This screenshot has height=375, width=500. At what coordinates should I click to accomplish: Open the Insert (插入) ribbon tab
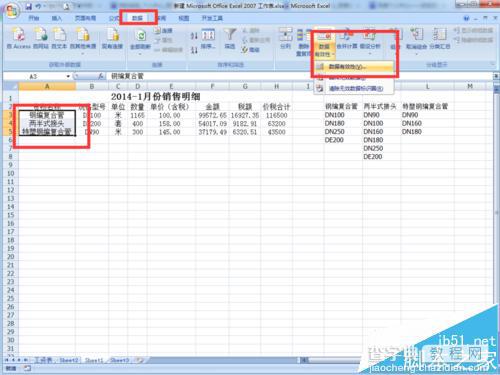(57, 18)
